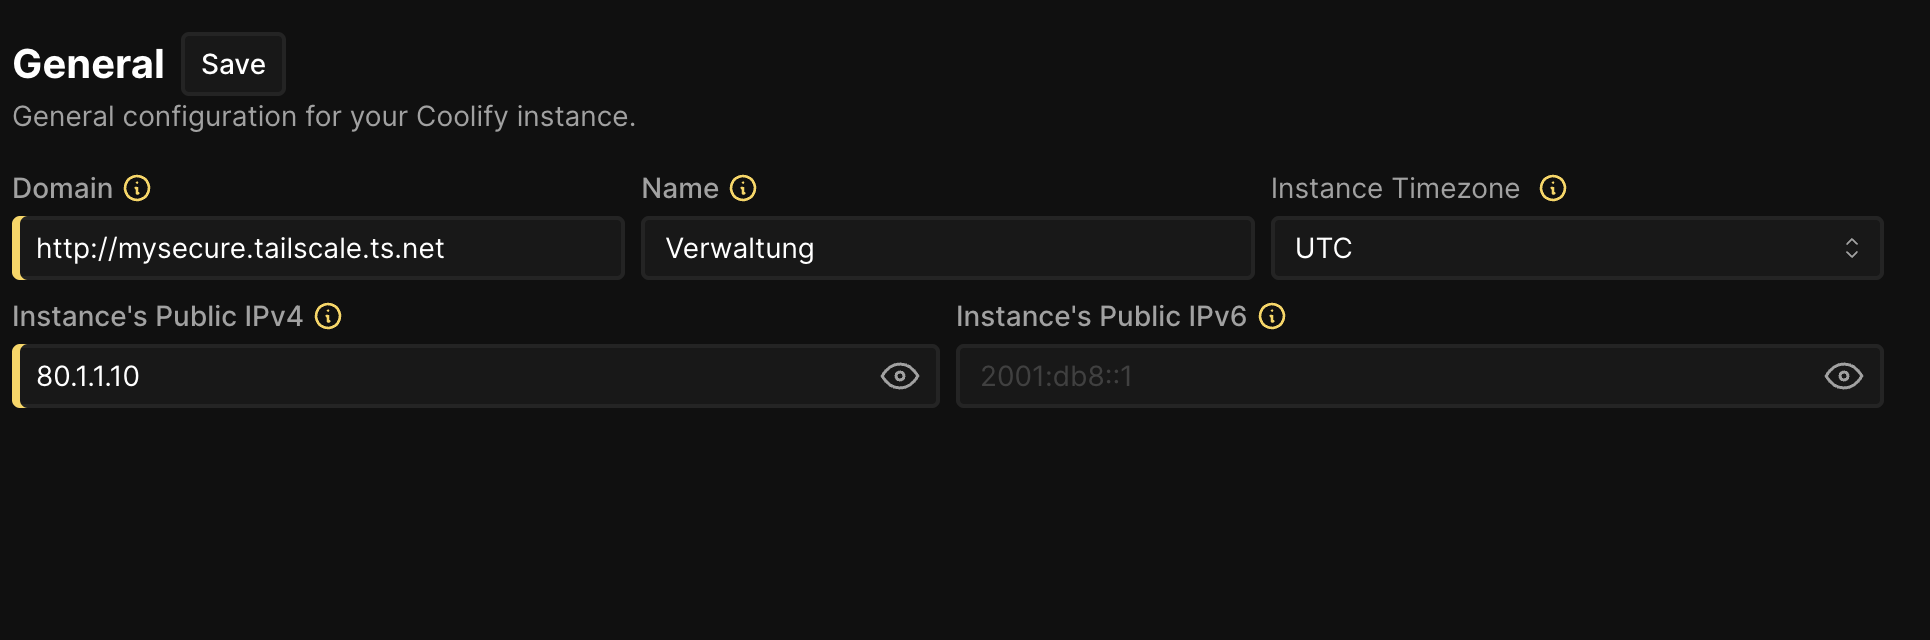Screen dimensions: 1930x640
Task: Click the Instance's Public IPv6 label
Action: click(1101, 316)
